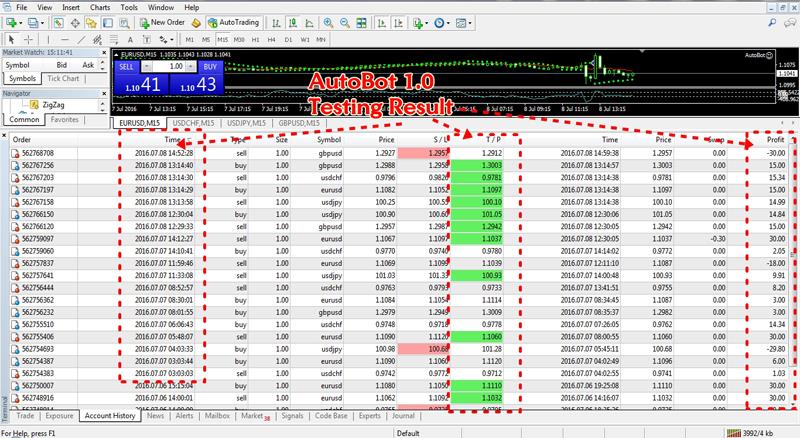
Task: Select the text A tool
Action: [x=130, y=39]
